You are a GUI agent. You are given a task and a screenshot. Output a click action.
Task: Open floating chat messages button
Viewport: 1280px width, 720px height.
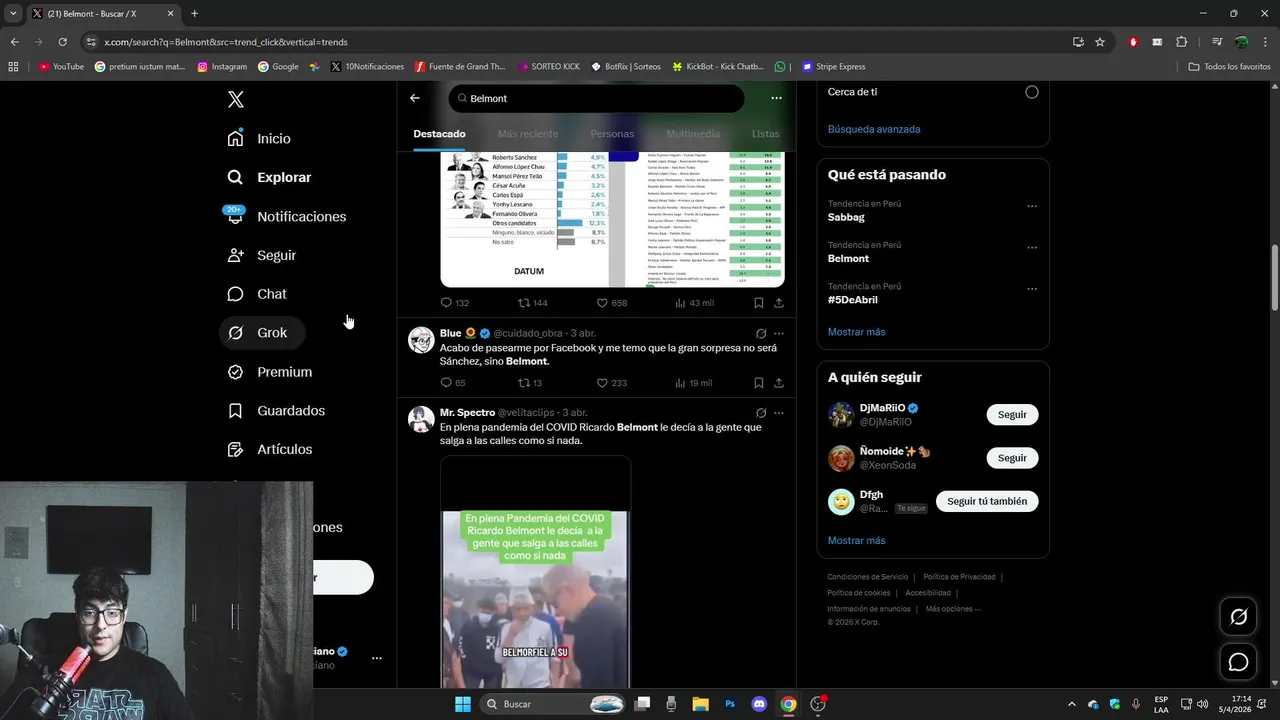(1238, 662)
